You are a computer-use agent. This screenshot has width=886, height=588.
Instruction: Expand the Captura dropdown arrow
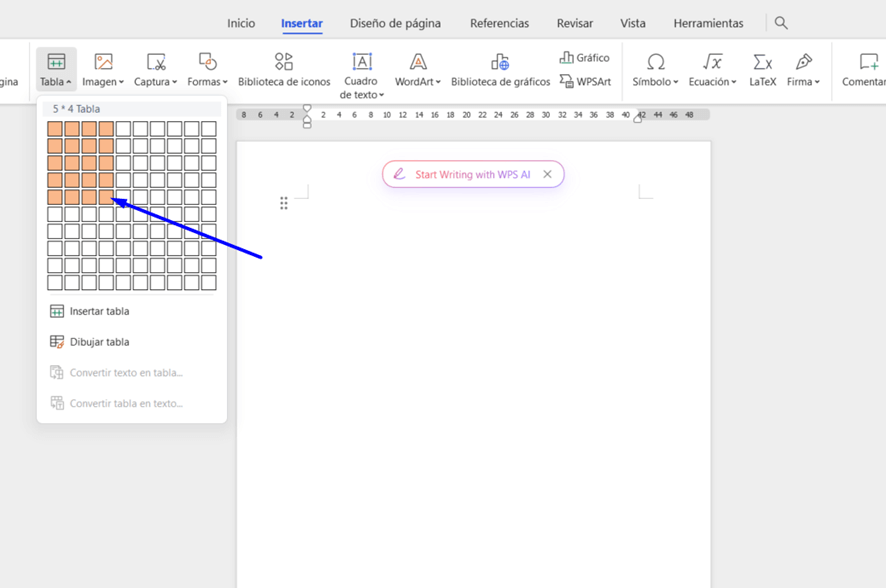coord(175,82)
